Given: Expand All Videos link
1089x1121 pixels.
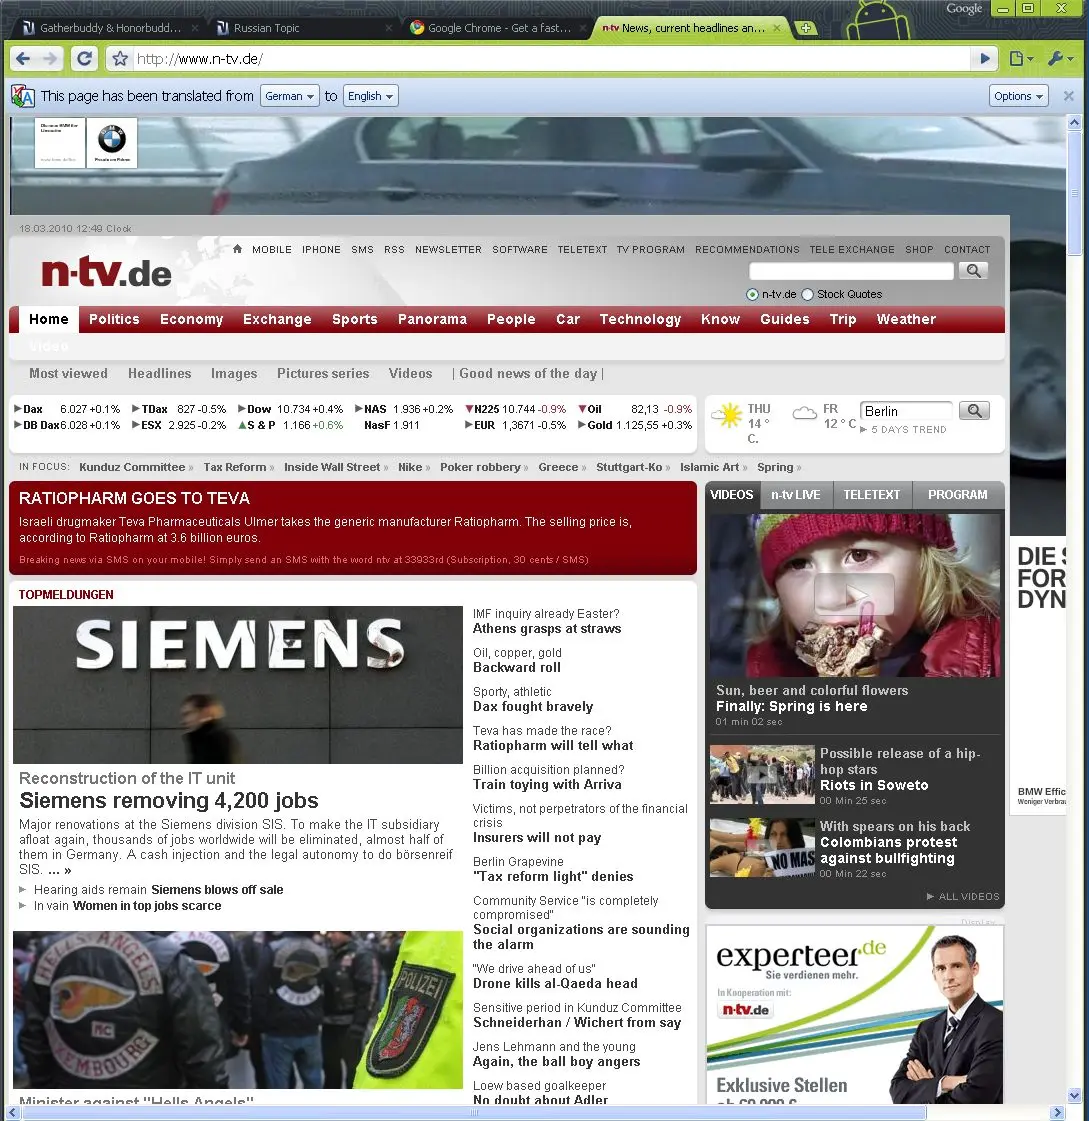Looking at the screenshot, I should point(962,897).
